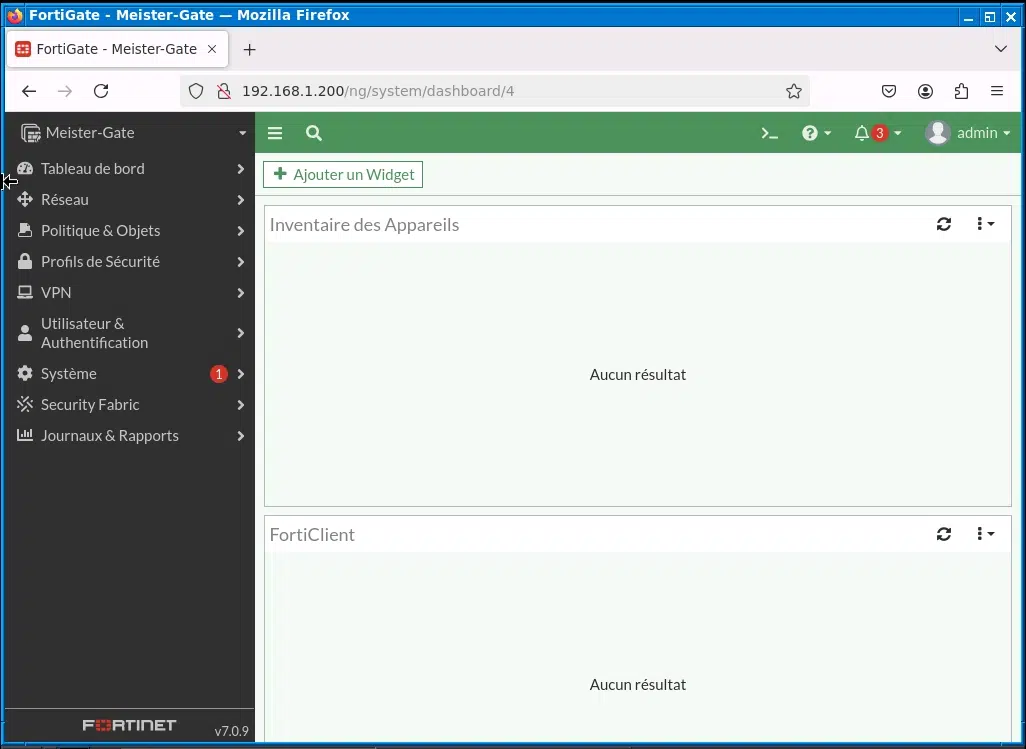The image size is (1026, 749).
Task: Open Inventaire des Appareils widget options menu
Action: tap(984, 224)
